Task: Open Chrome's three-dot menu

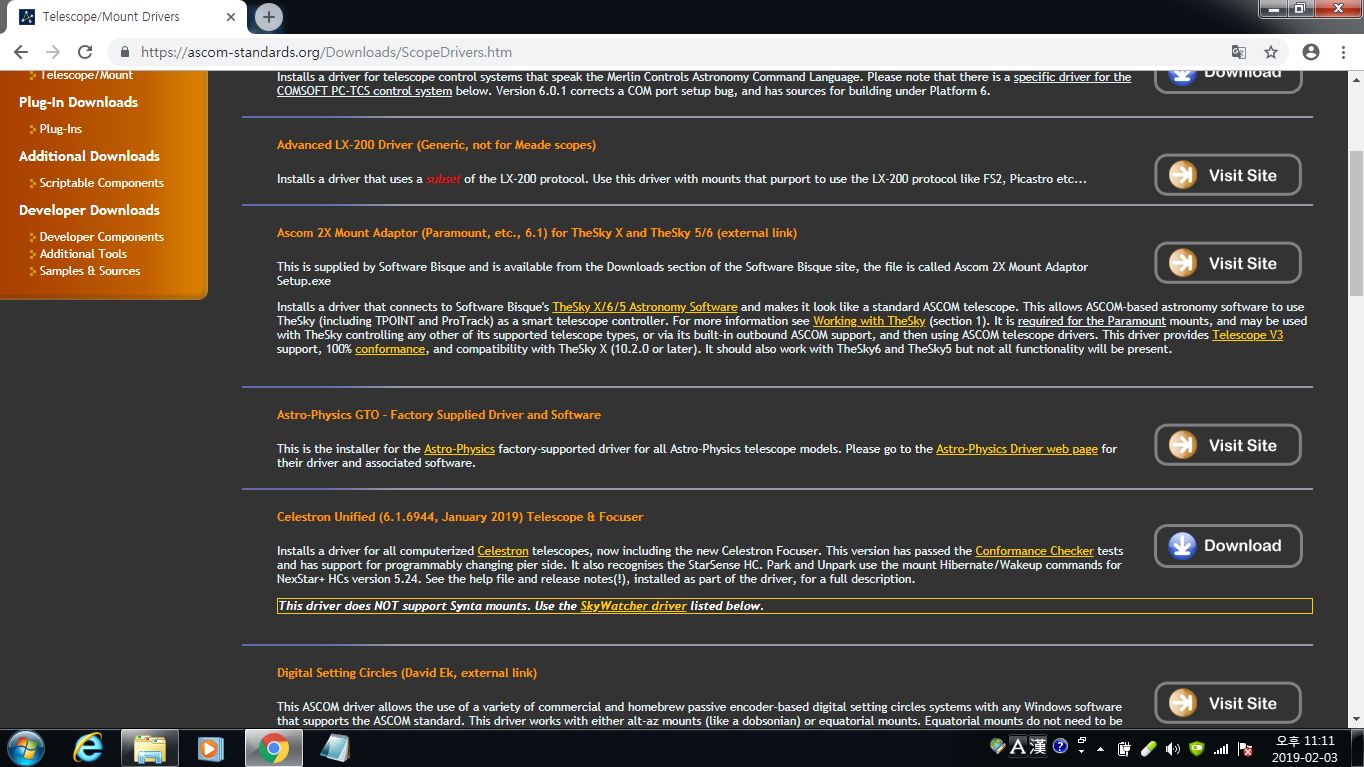Action: click(1343, 52)
